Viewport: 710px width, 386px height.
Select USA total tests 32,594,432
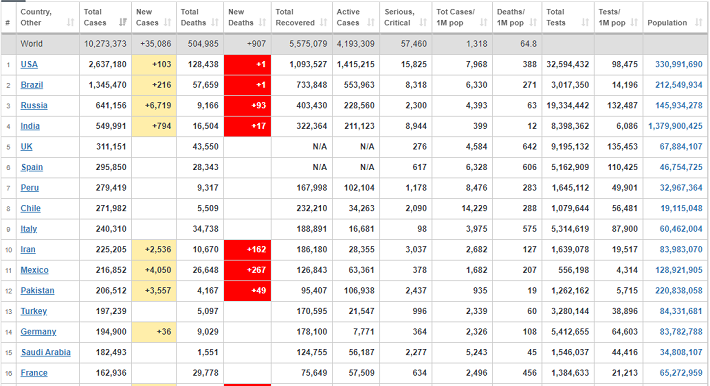click(x=567, y=64)
